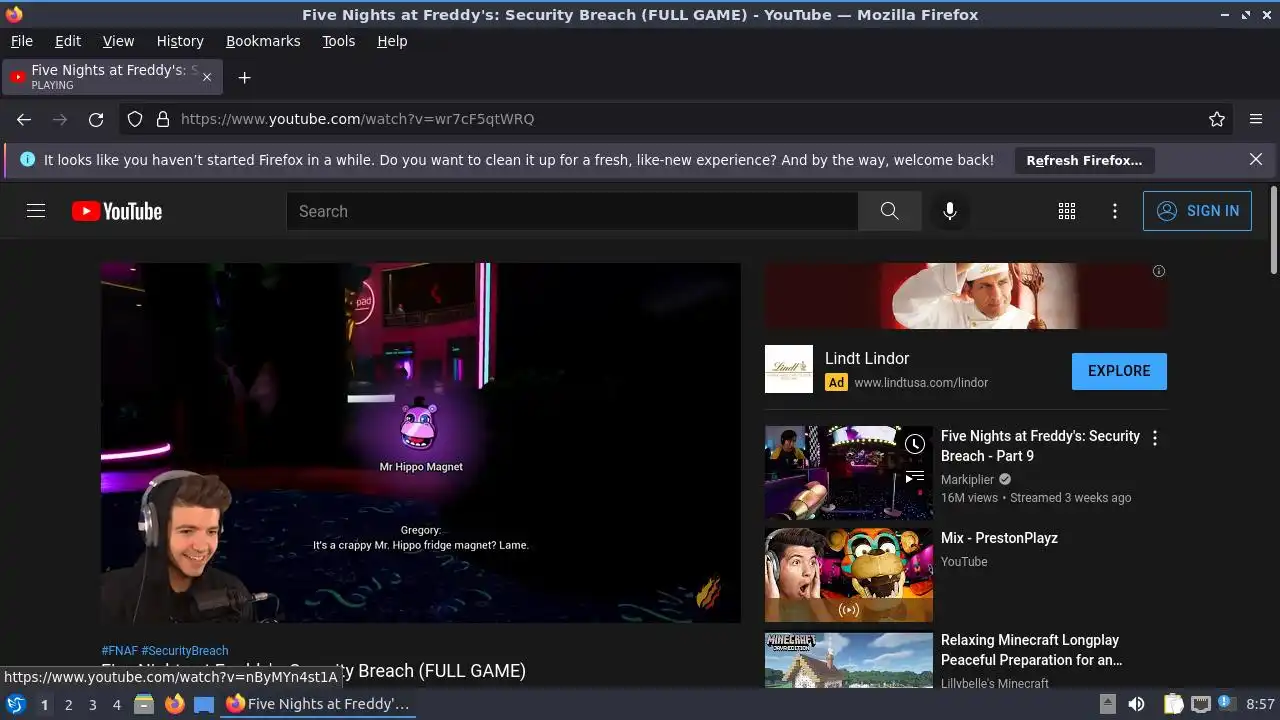Open the History menu

(180, 41)
